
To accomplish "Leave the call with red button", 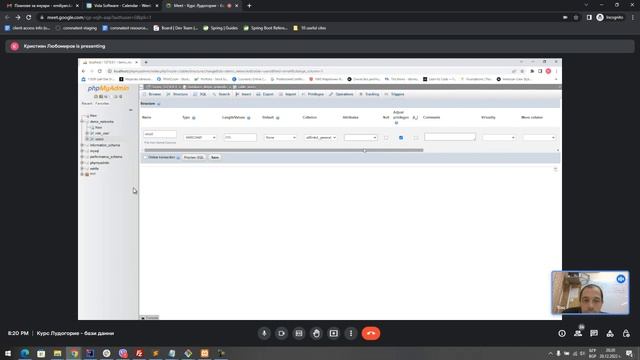I will coord(371,333).
